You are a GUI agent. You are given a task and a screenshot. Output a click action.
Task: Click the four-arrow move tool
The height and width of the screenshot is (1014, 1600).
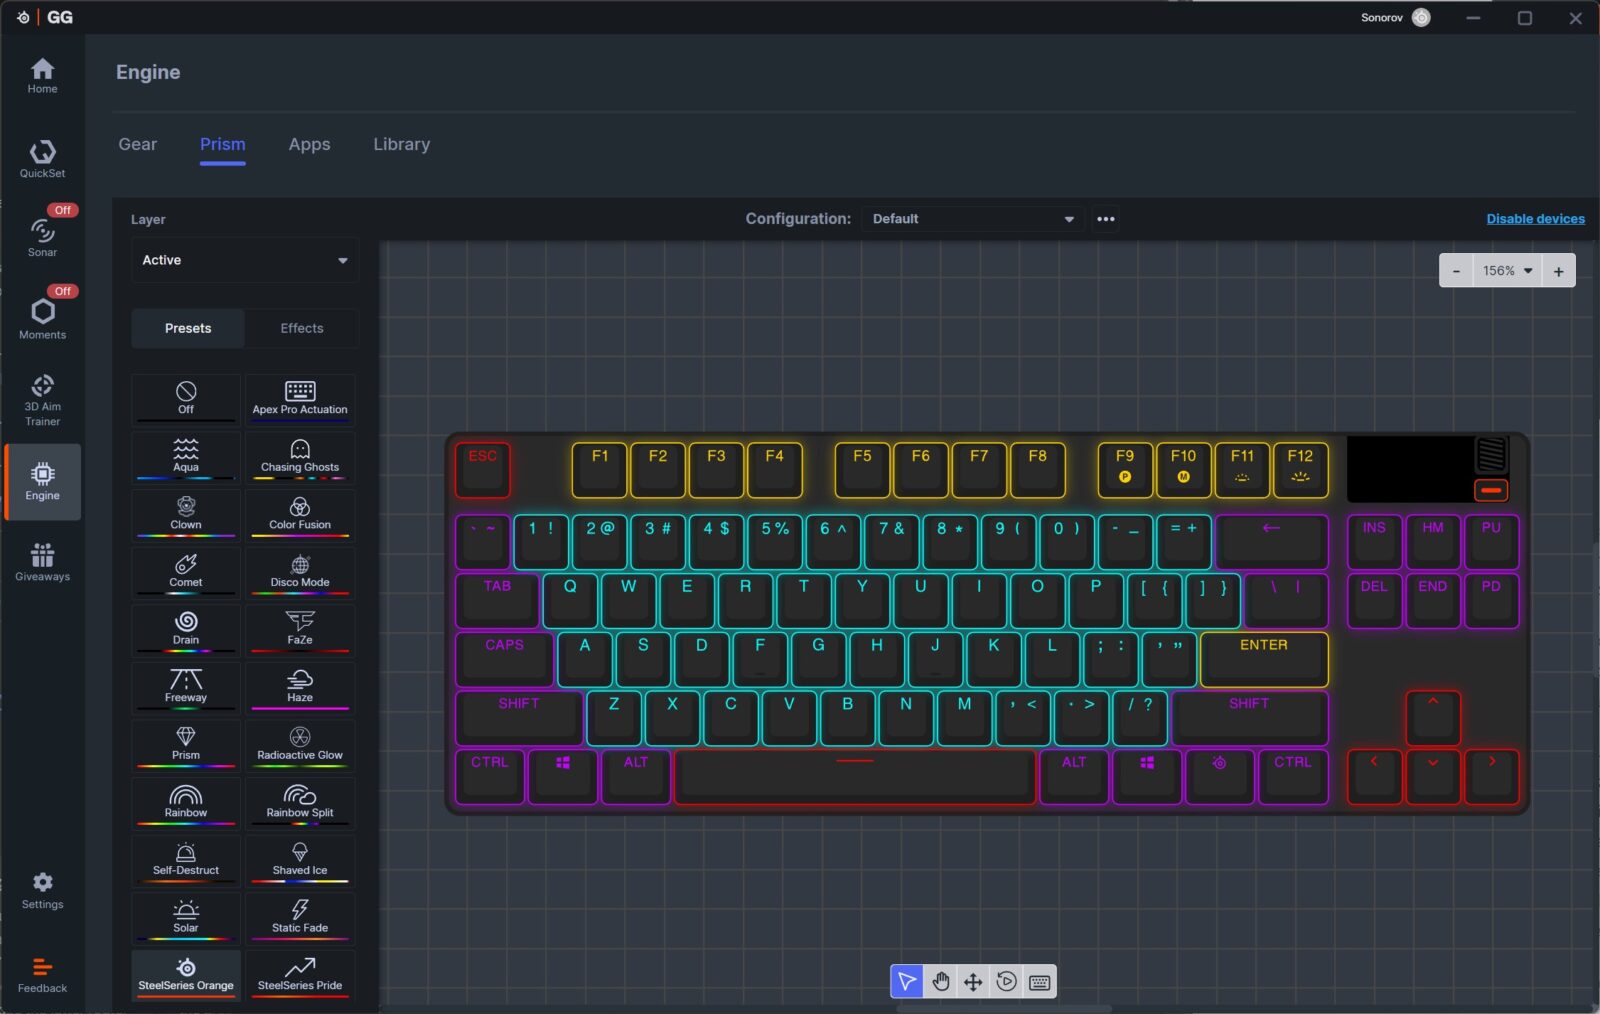click(x=973, y=982)
